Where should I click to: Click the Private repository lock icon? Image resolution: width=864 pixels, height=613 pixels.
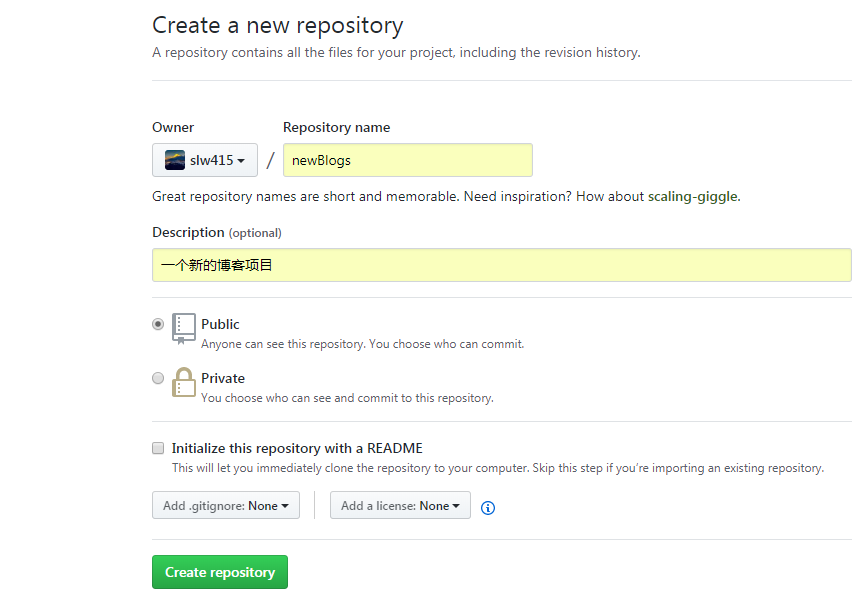pos(184,382)
